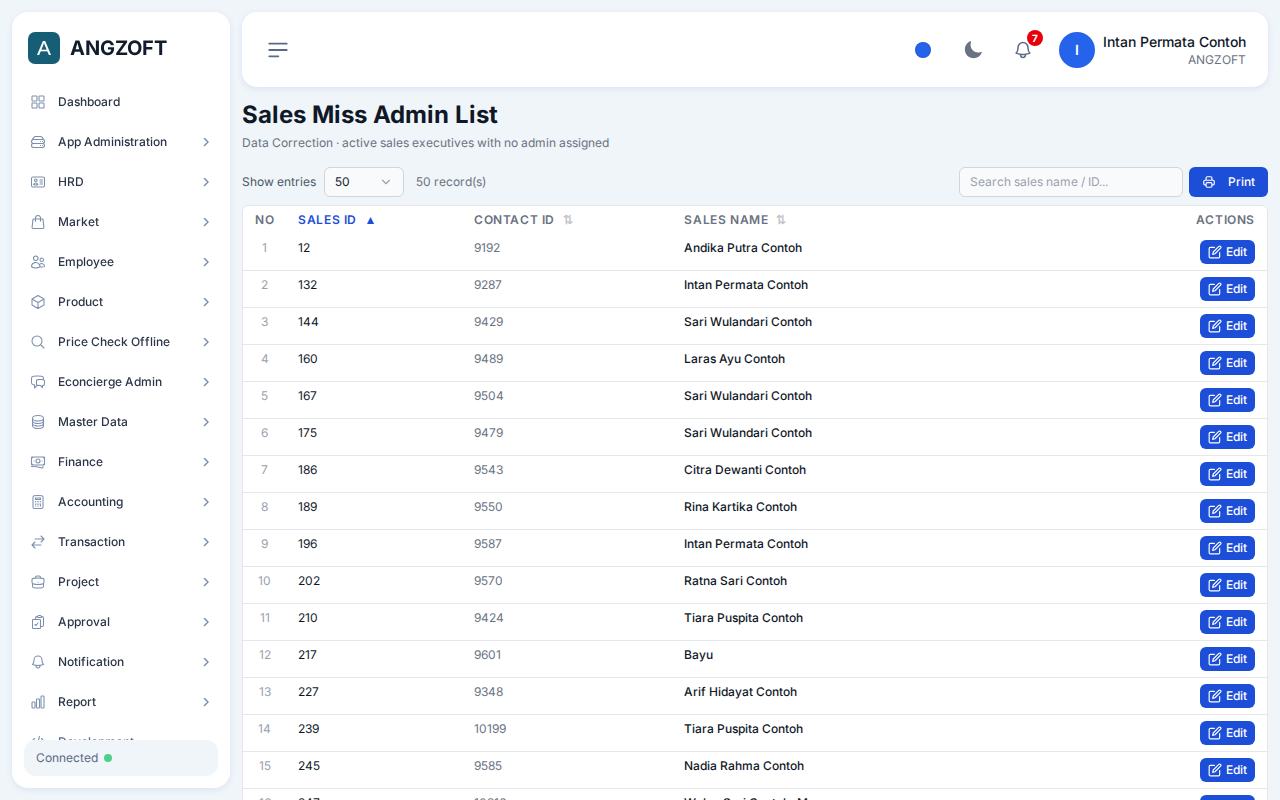Focus the Search sales name field
This screenshot has height=800, width=1280.
[1071, 182]
